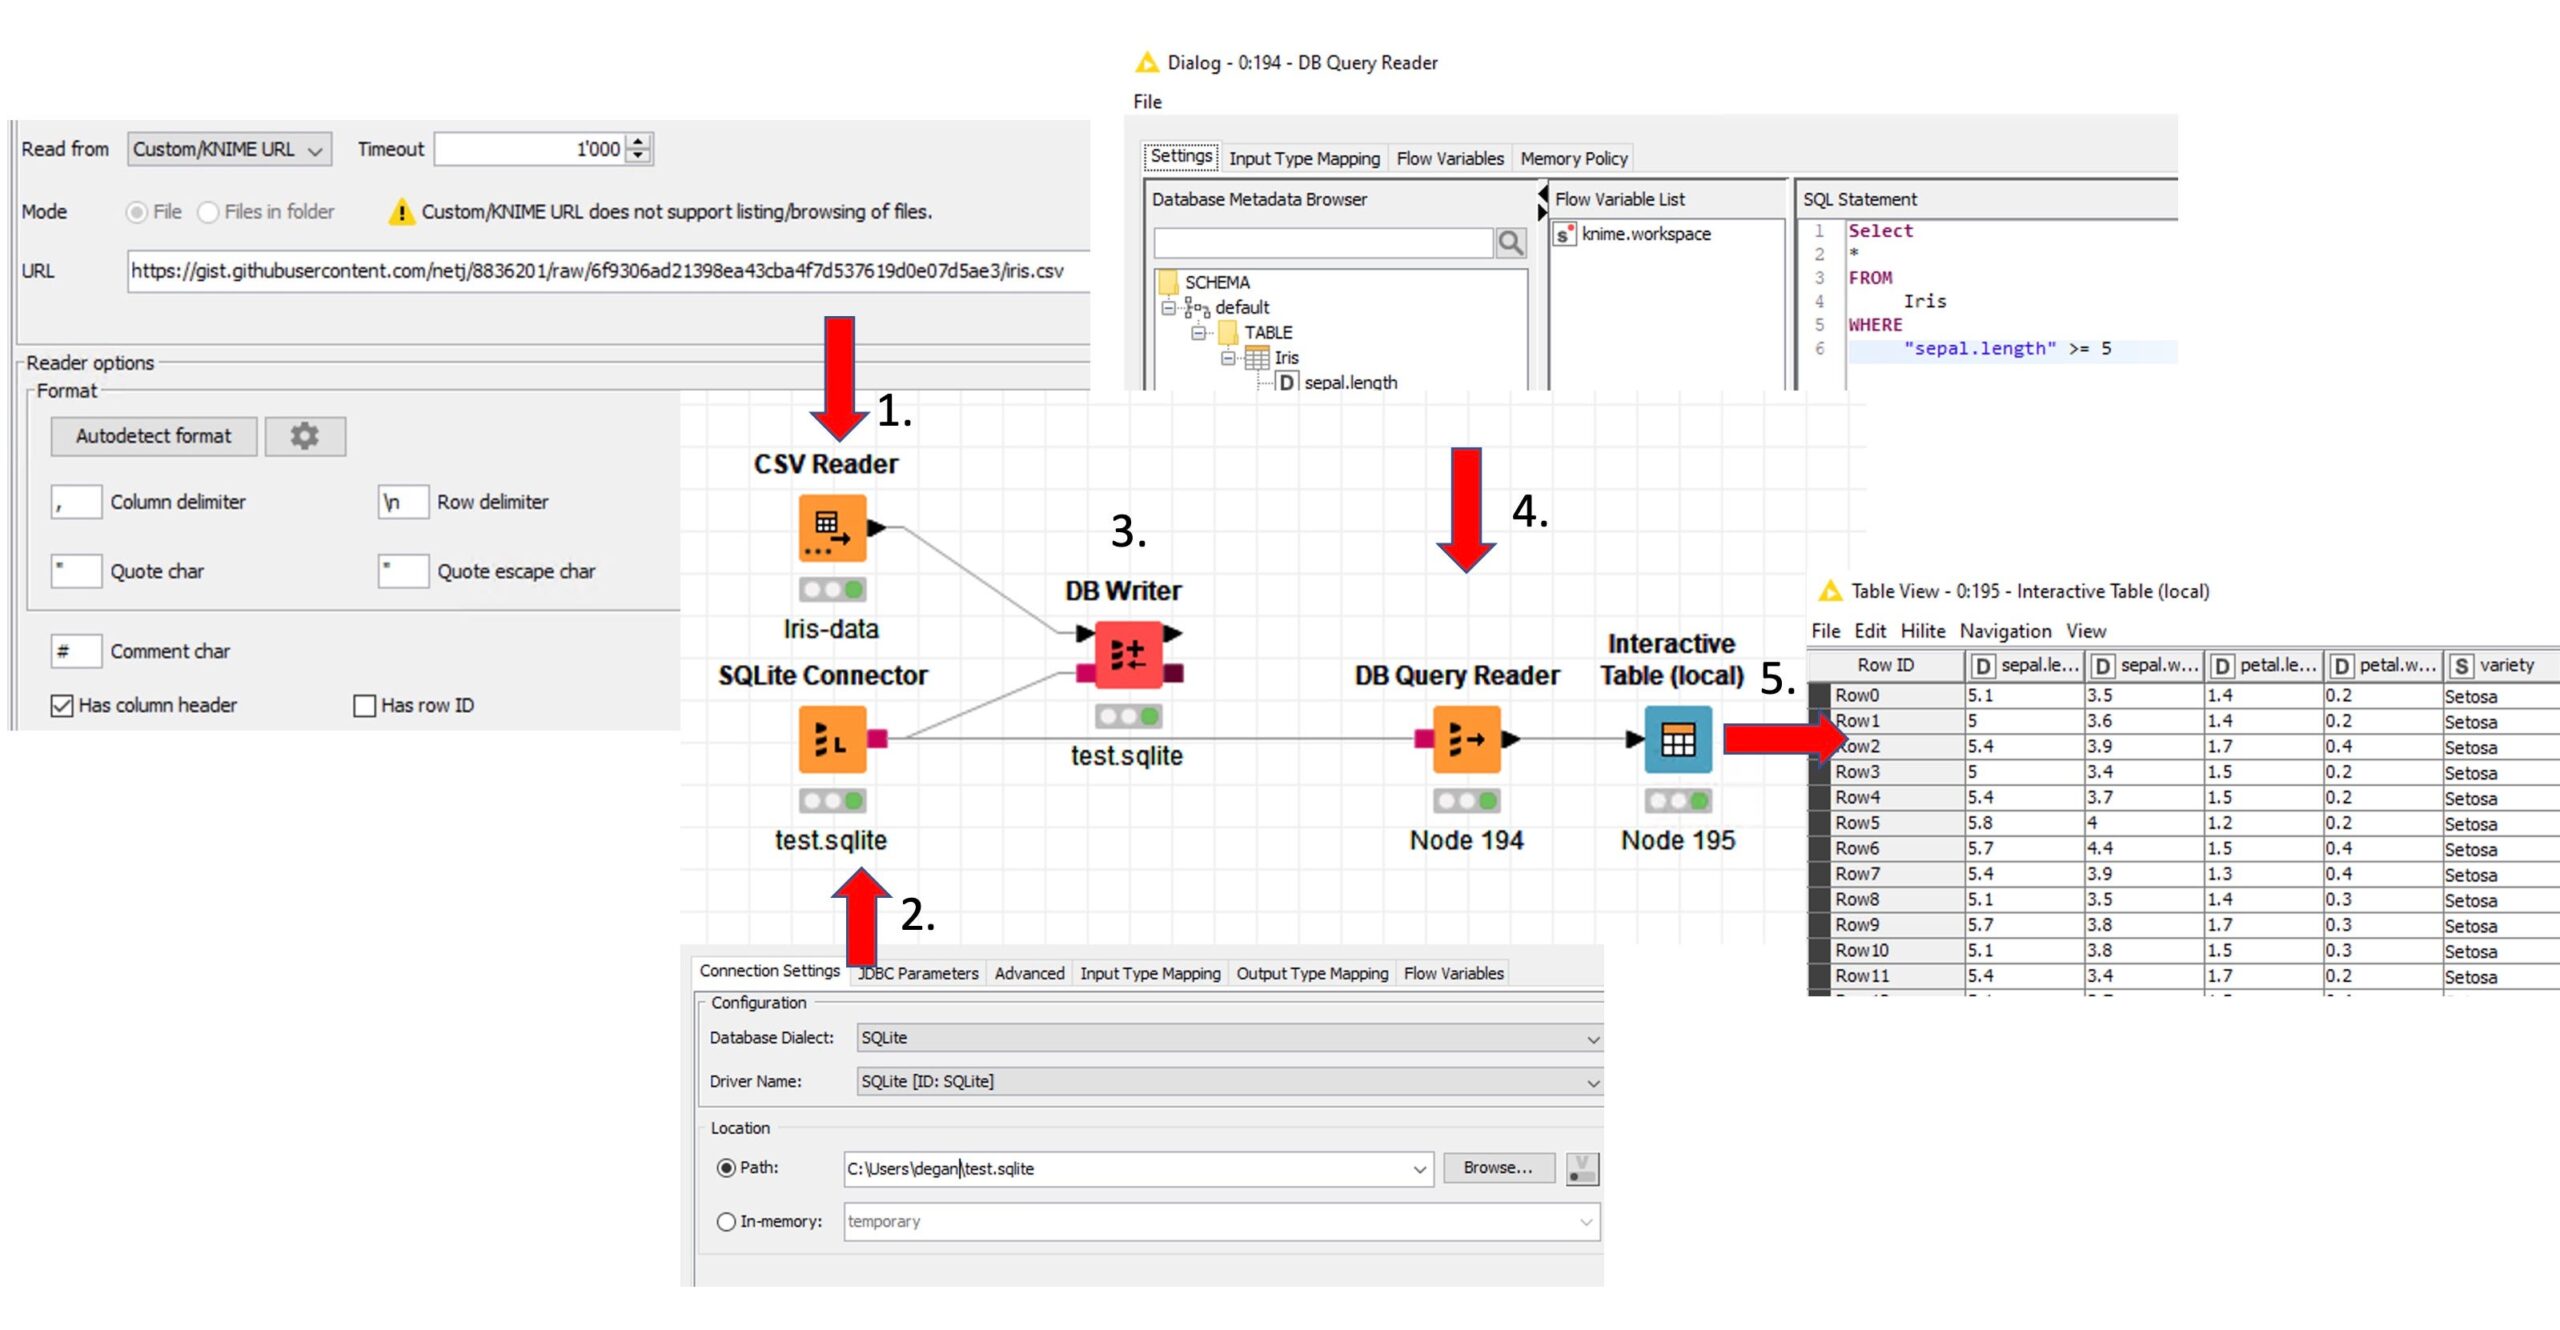Click the Browse button for path
The height and width of the screenshot is (1330, 2560).
(x=1498, y=1168)
